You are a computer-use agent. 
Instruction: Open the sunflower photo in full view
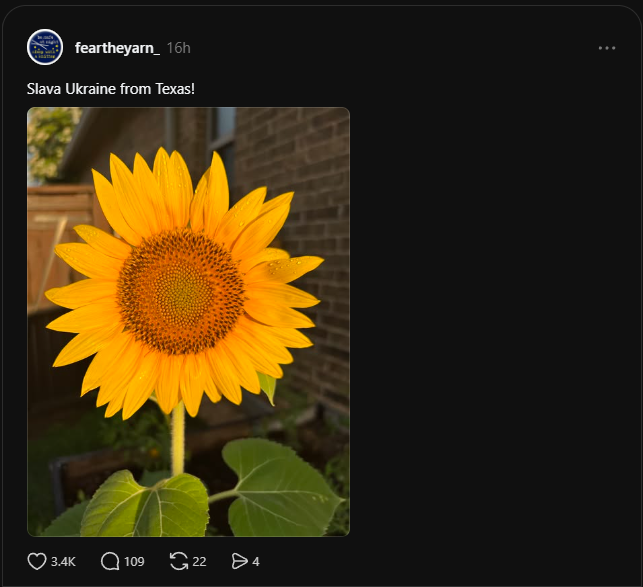[x=188, y=322]
